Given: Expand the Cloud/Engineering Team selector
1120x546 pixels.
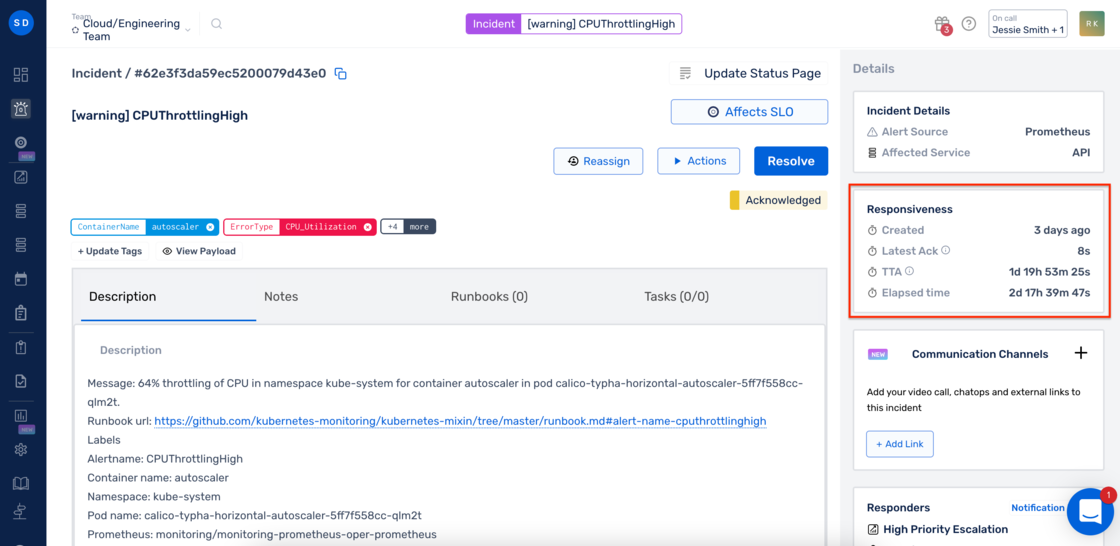Looking at the screenshot, I should coord(131,29).
